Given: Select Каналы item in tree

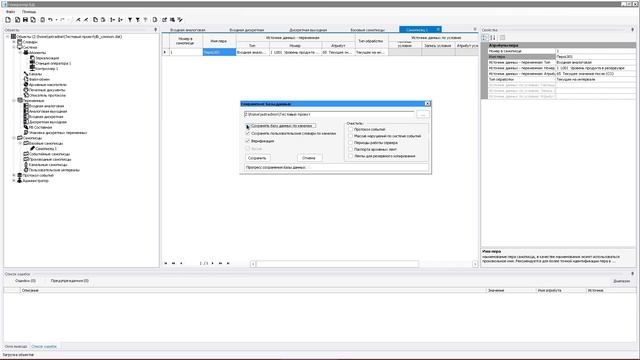Looking at the screenshot, I should (35, 74).
